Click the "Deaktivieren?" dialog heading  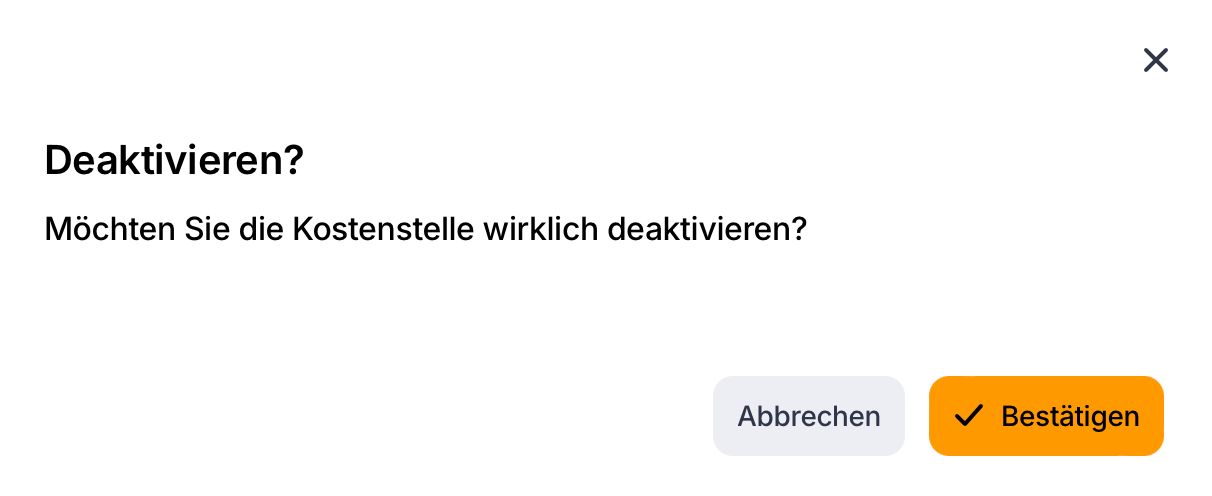point(174,161)
